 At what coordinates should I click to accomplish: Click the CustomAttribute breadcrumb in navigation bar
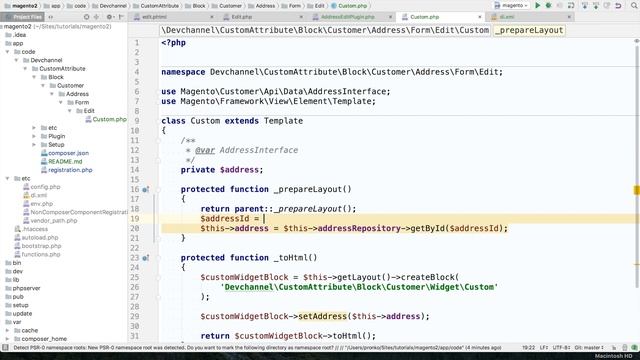point(156,6)
